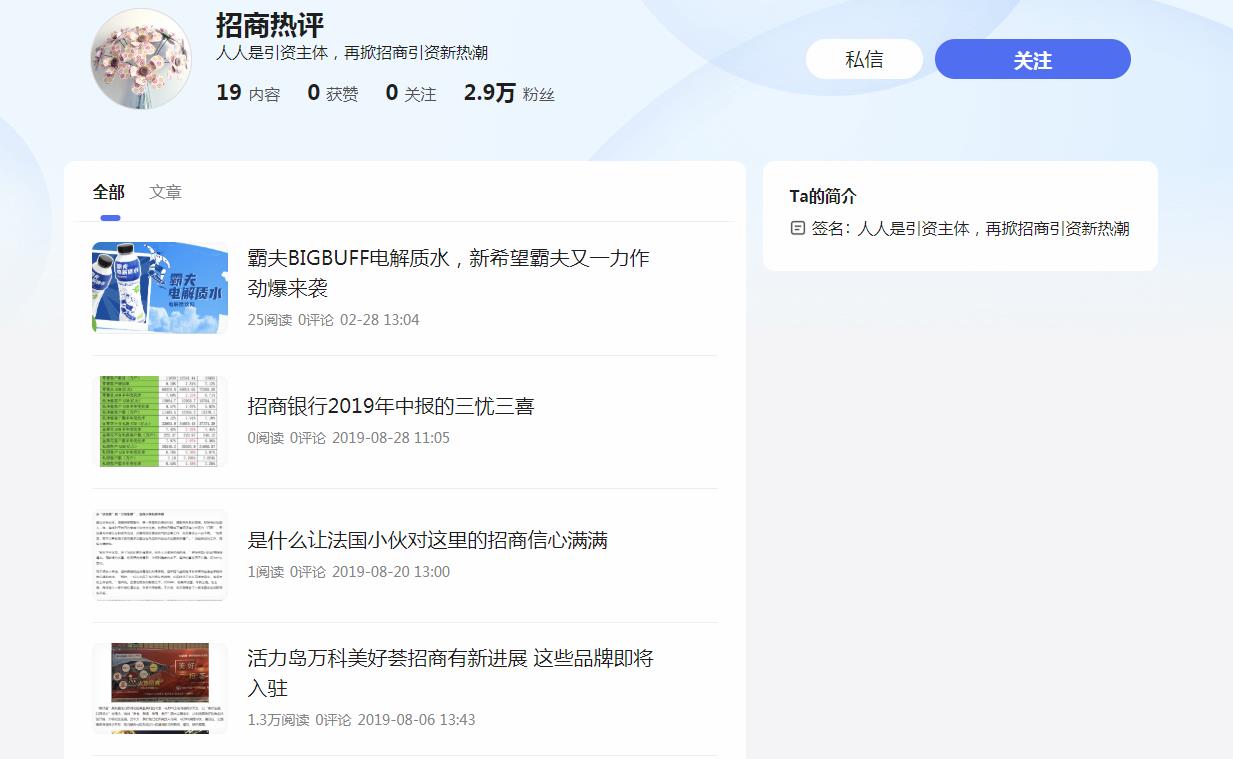Open the 0 关注 following count
Image resolution: width=1233 pixels, height=759 pixels.
(x=411, y=93)
